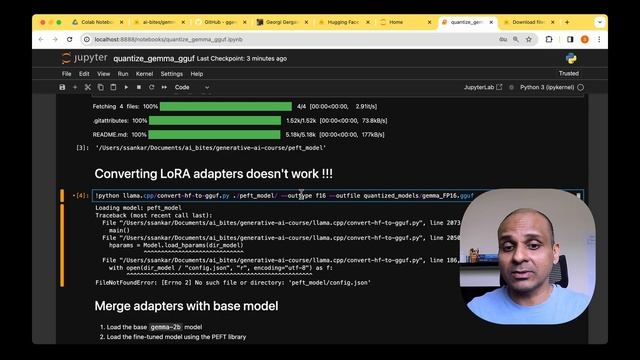Close the Colab Notebook tab
The width and height of the screenshot is (640, 360).
click(x=121, y=22)
